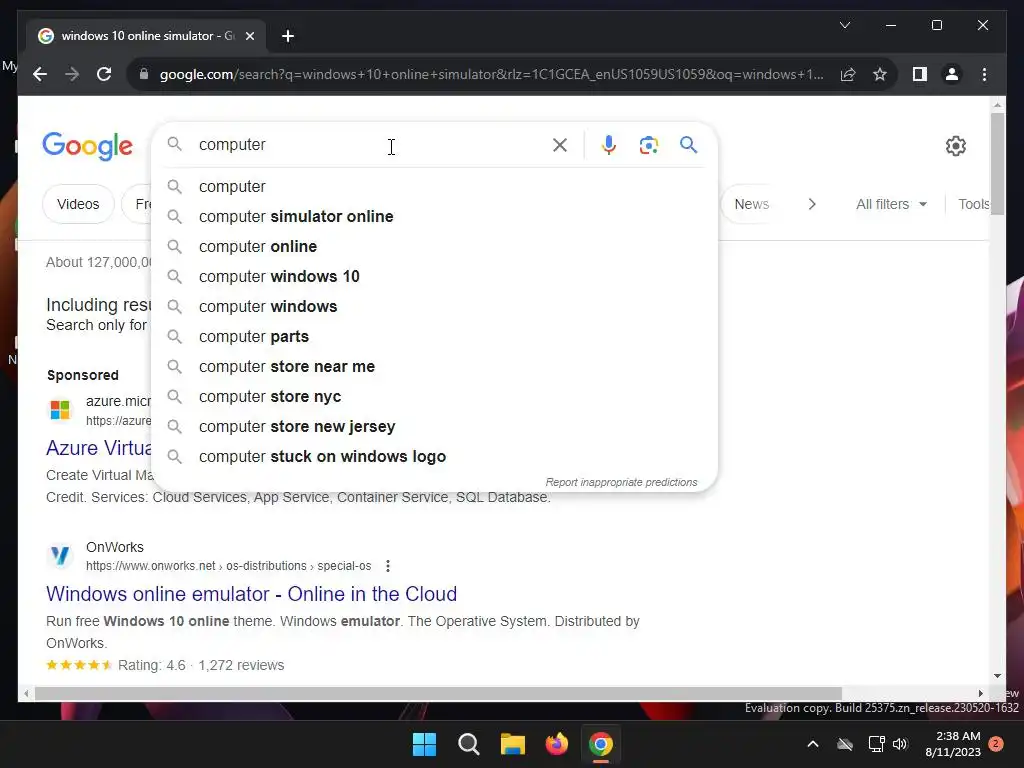Click the horizontal scrollbar track

pos(438,694)
